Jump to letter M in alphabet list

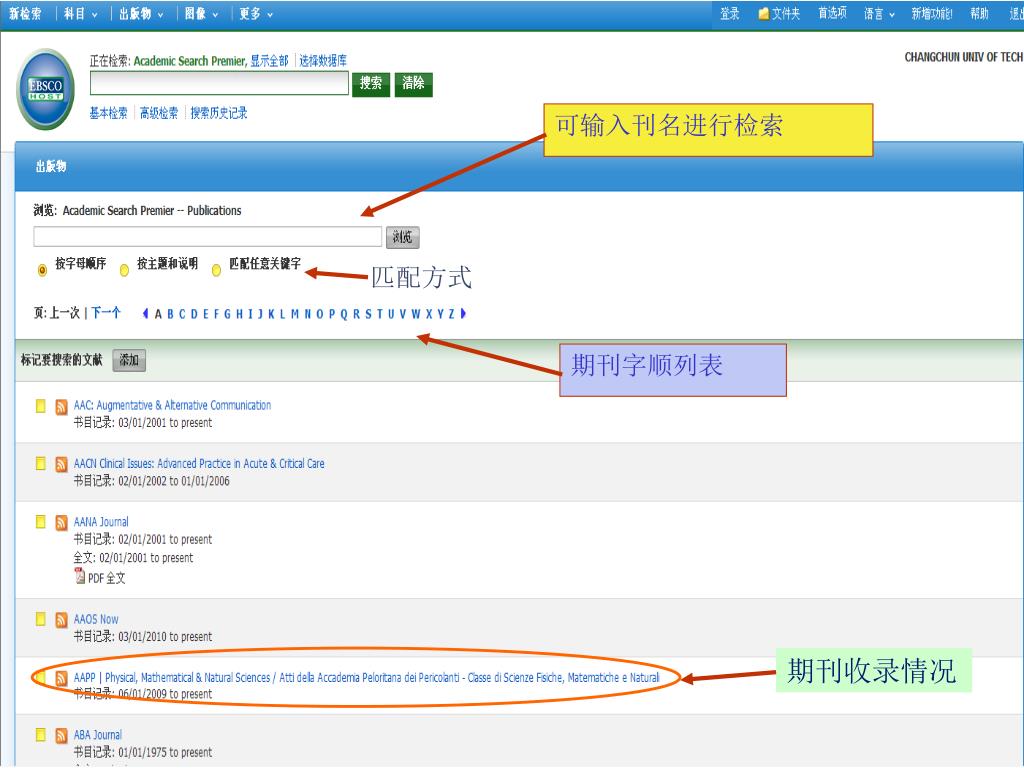[295, 314]
